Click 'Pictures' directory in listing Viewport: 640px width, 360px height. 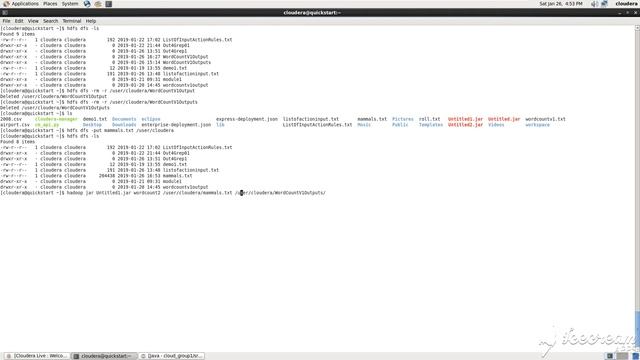[403, 119]
